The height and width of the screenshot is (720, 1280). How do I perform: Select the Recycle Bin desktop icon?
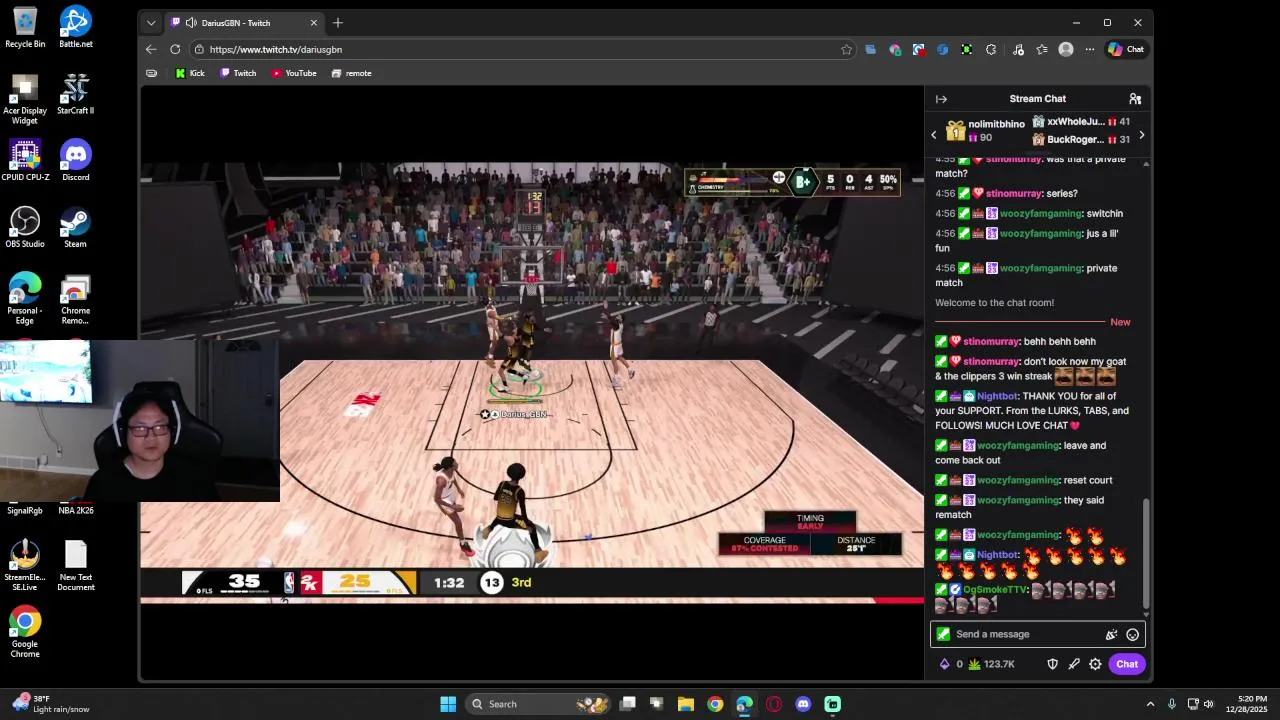pos(25,27)
